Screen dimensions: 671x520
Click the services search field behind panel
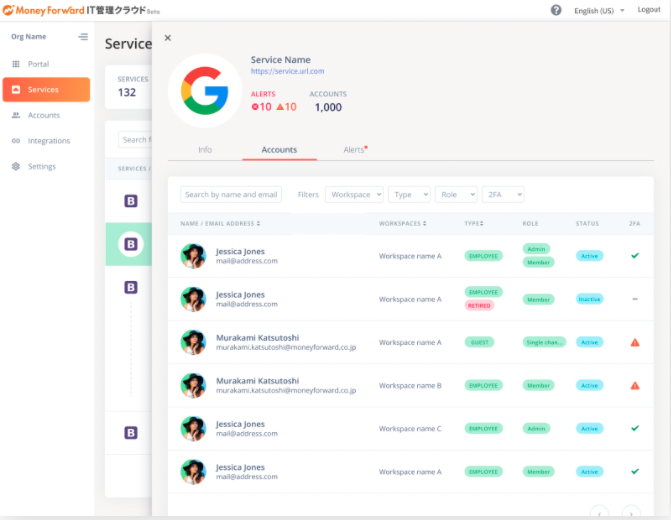135,140
